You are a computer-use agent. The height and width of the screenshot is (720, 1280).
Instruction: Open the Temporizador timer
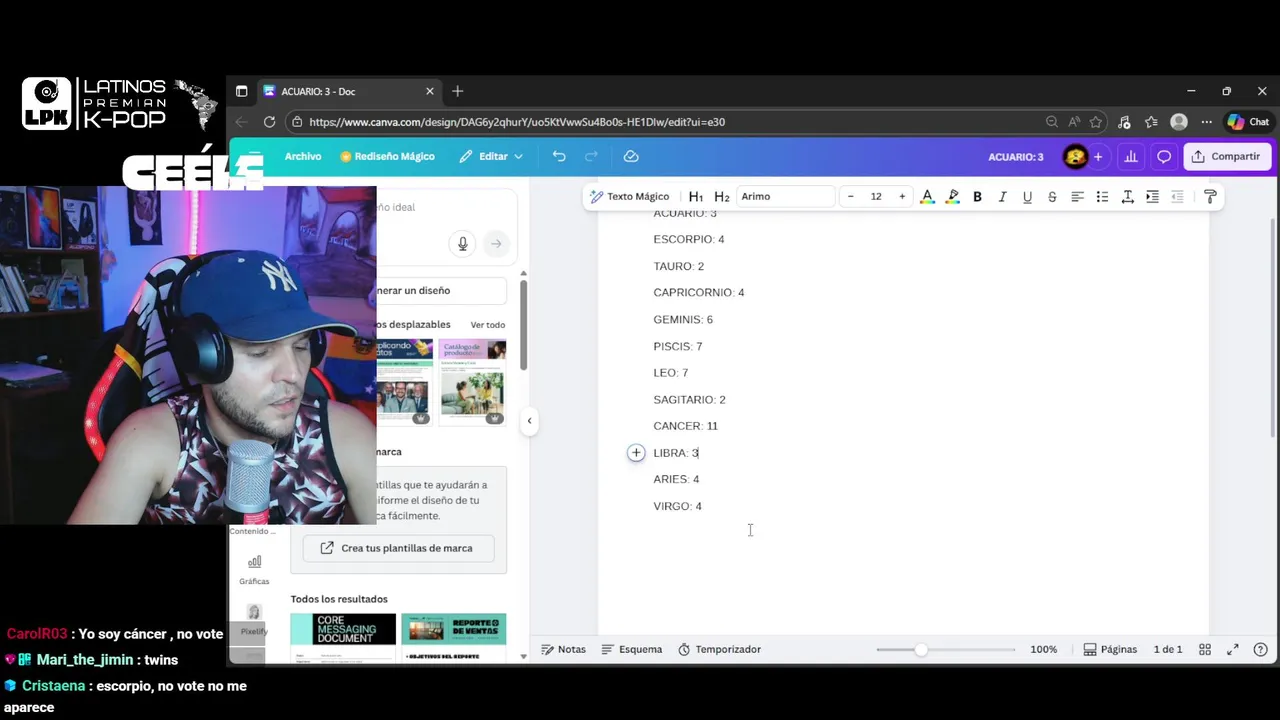pyautogui.click(x=719, y=649)
